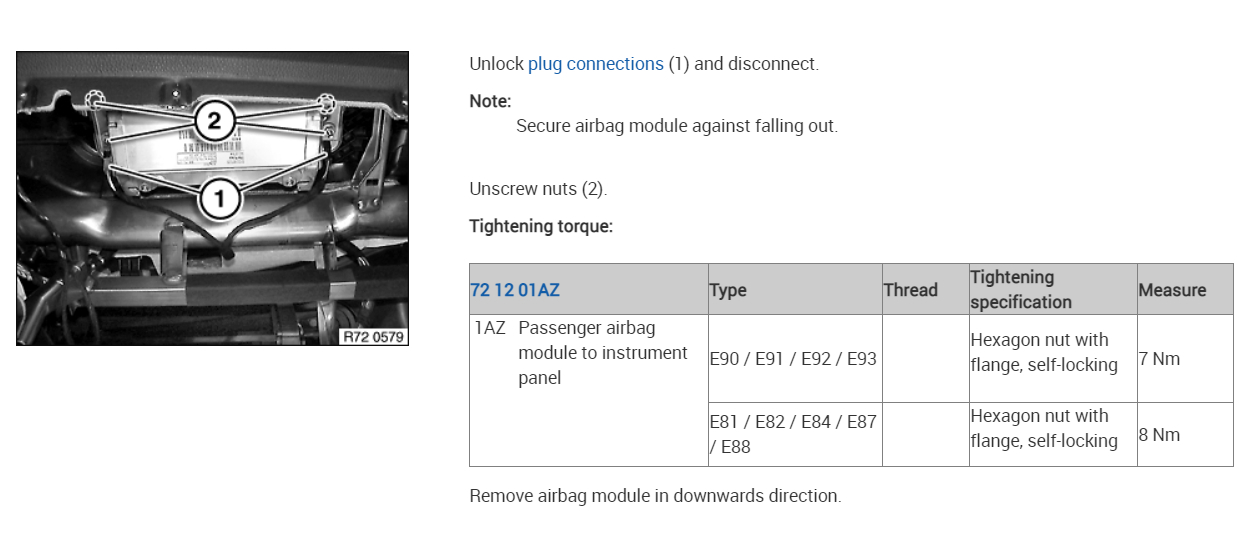Click the "E81 / E82 / E84 / E87 / E88" cell

(793, 434)
